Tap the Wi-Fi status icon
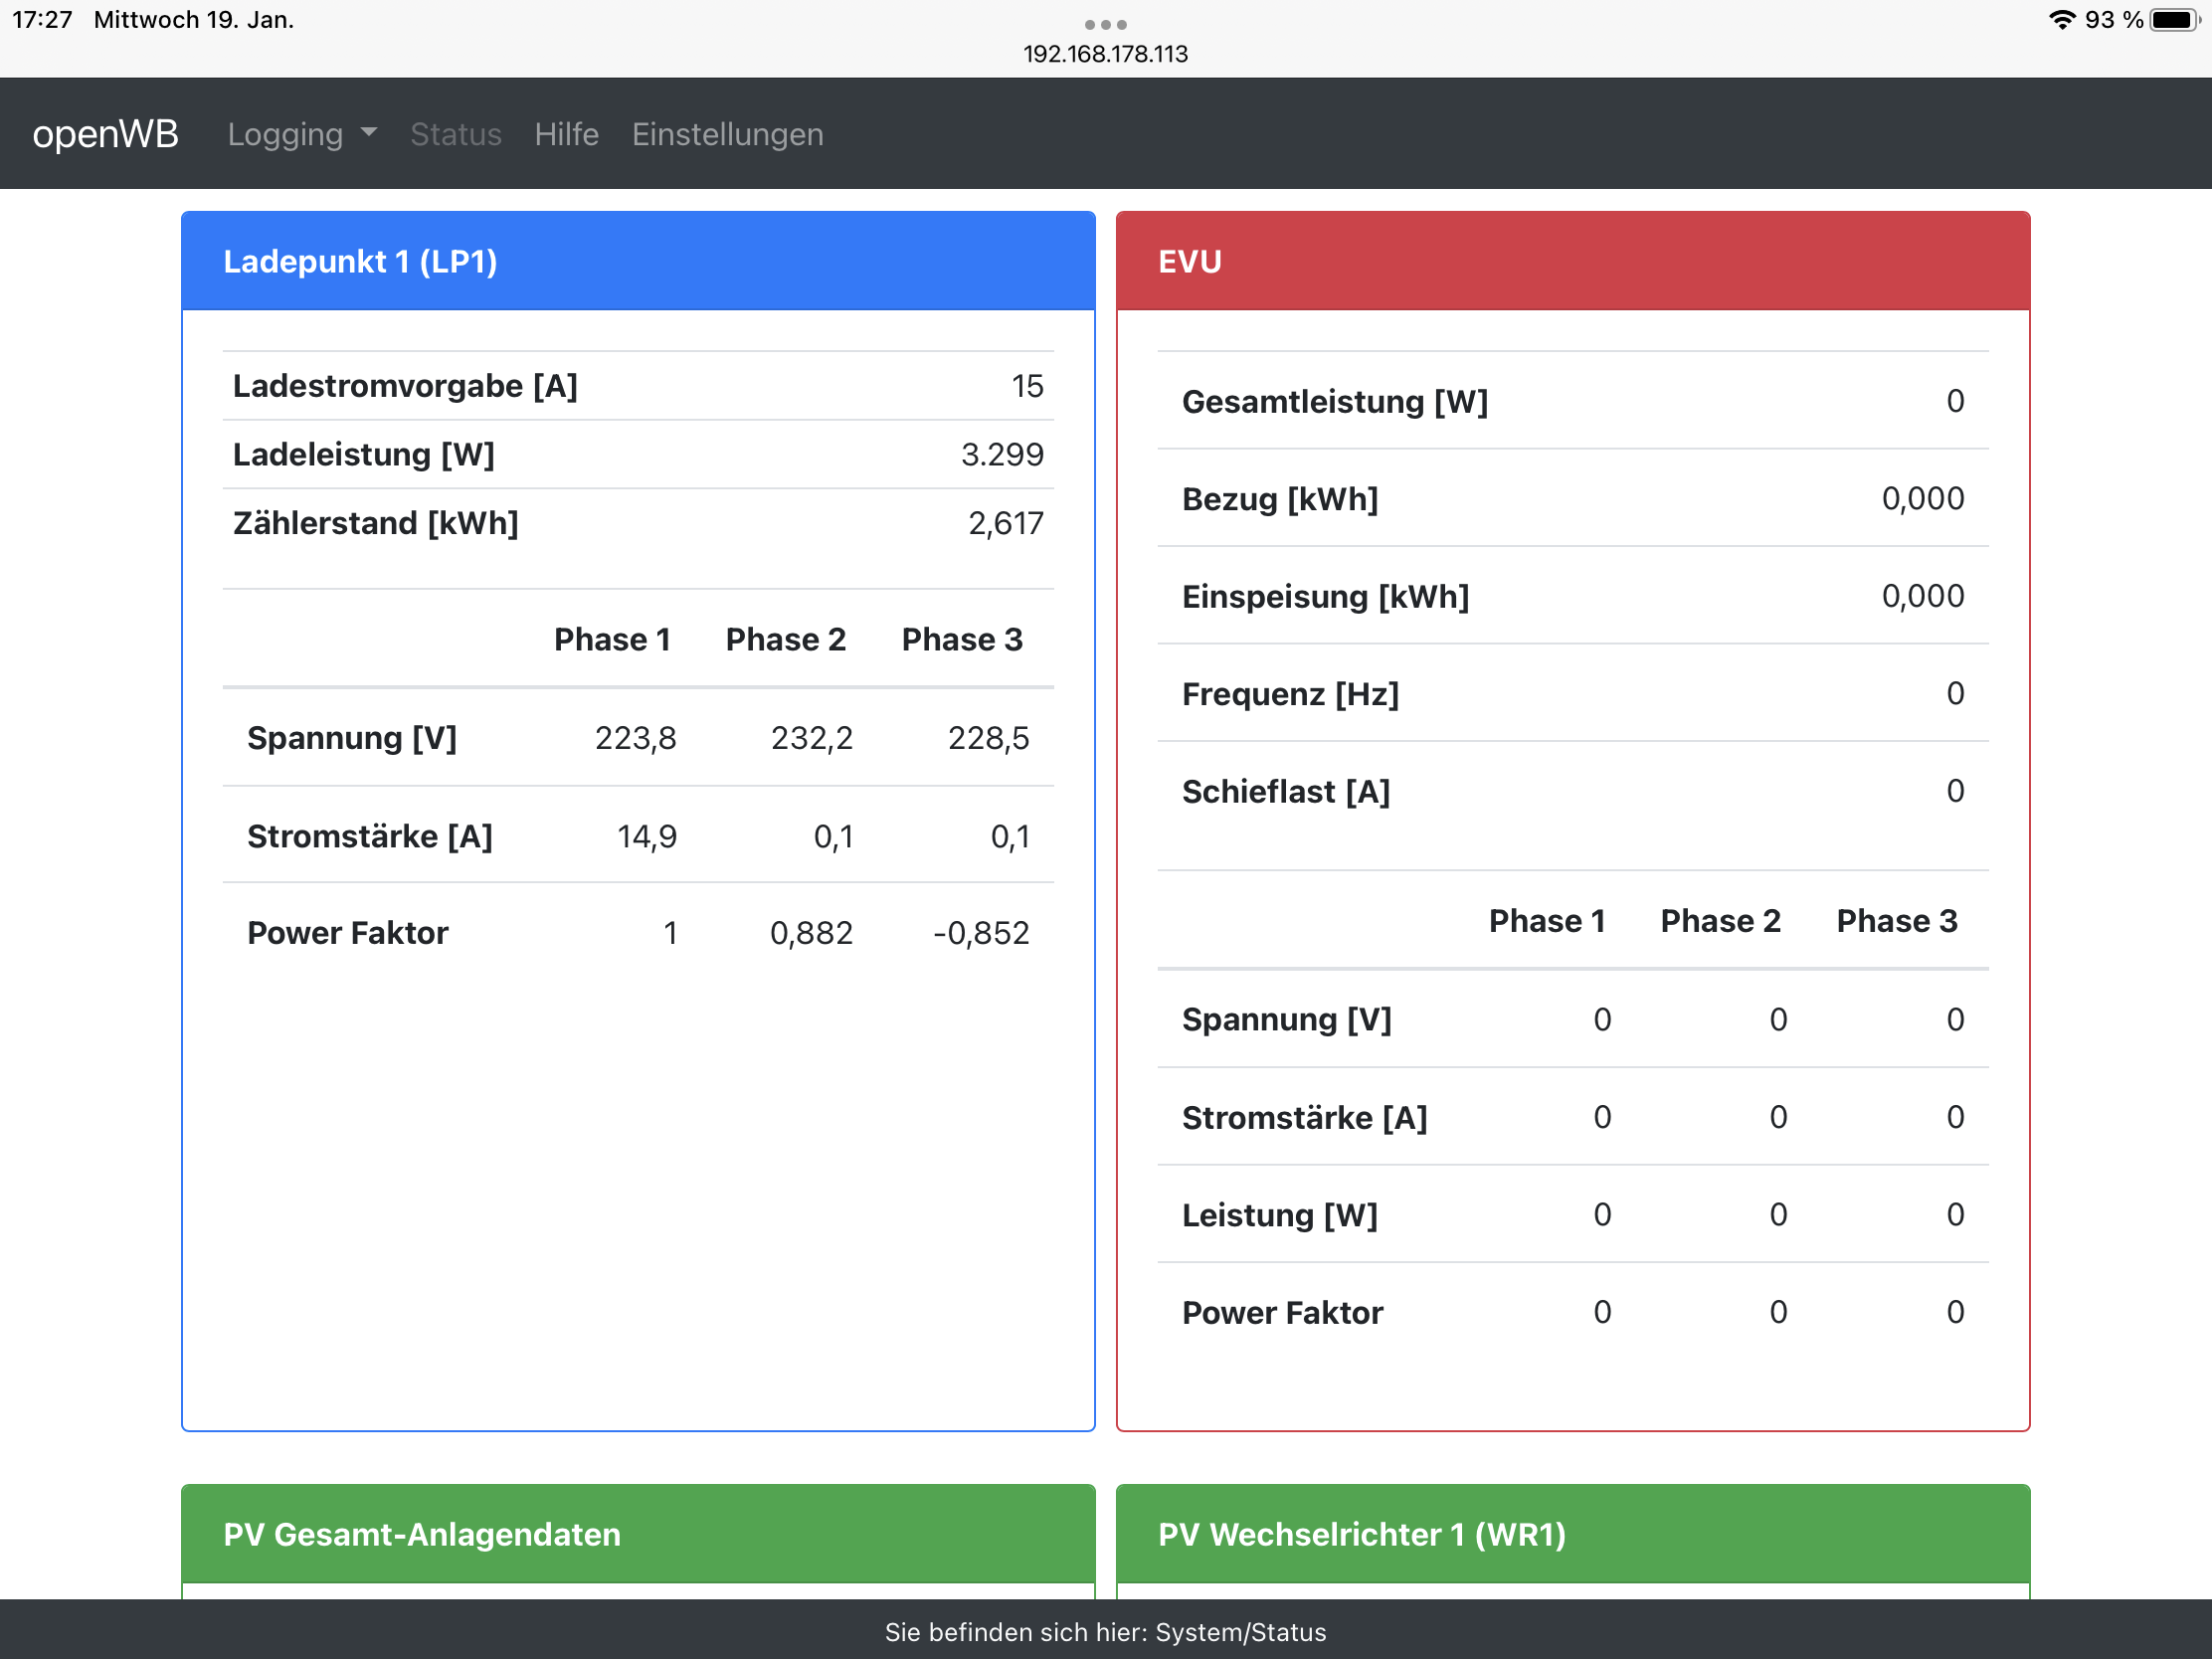Screen dimensions: 2212x1659 2061,20
